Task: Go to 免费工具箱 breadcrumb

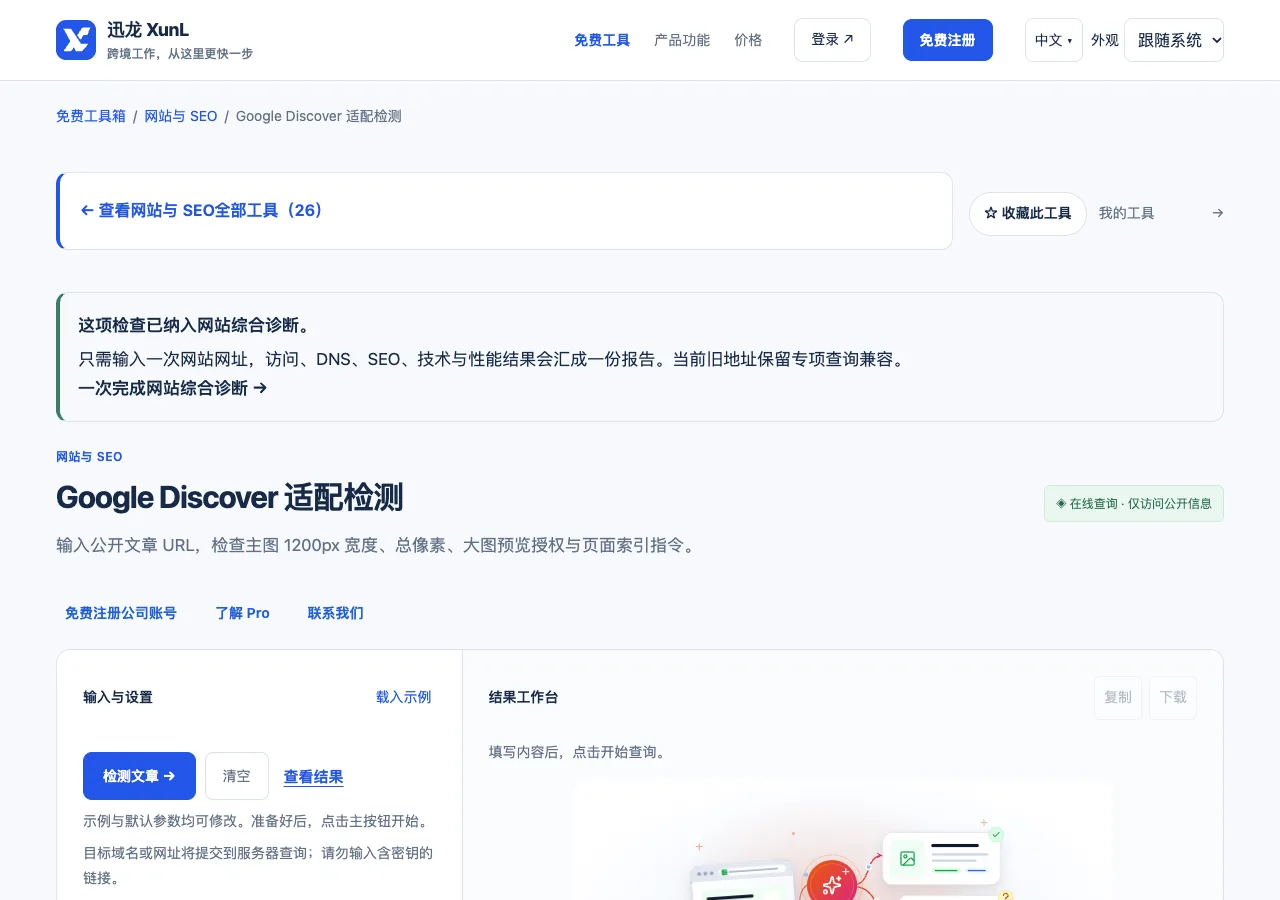Action: point(91,116)
